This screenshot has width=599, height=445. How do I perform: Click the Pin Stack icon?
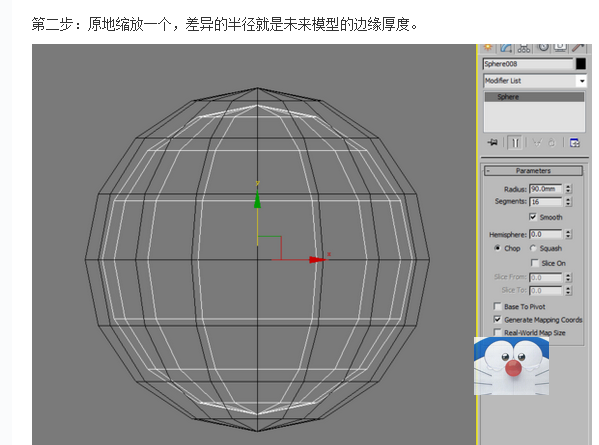(x=493, y=142)
